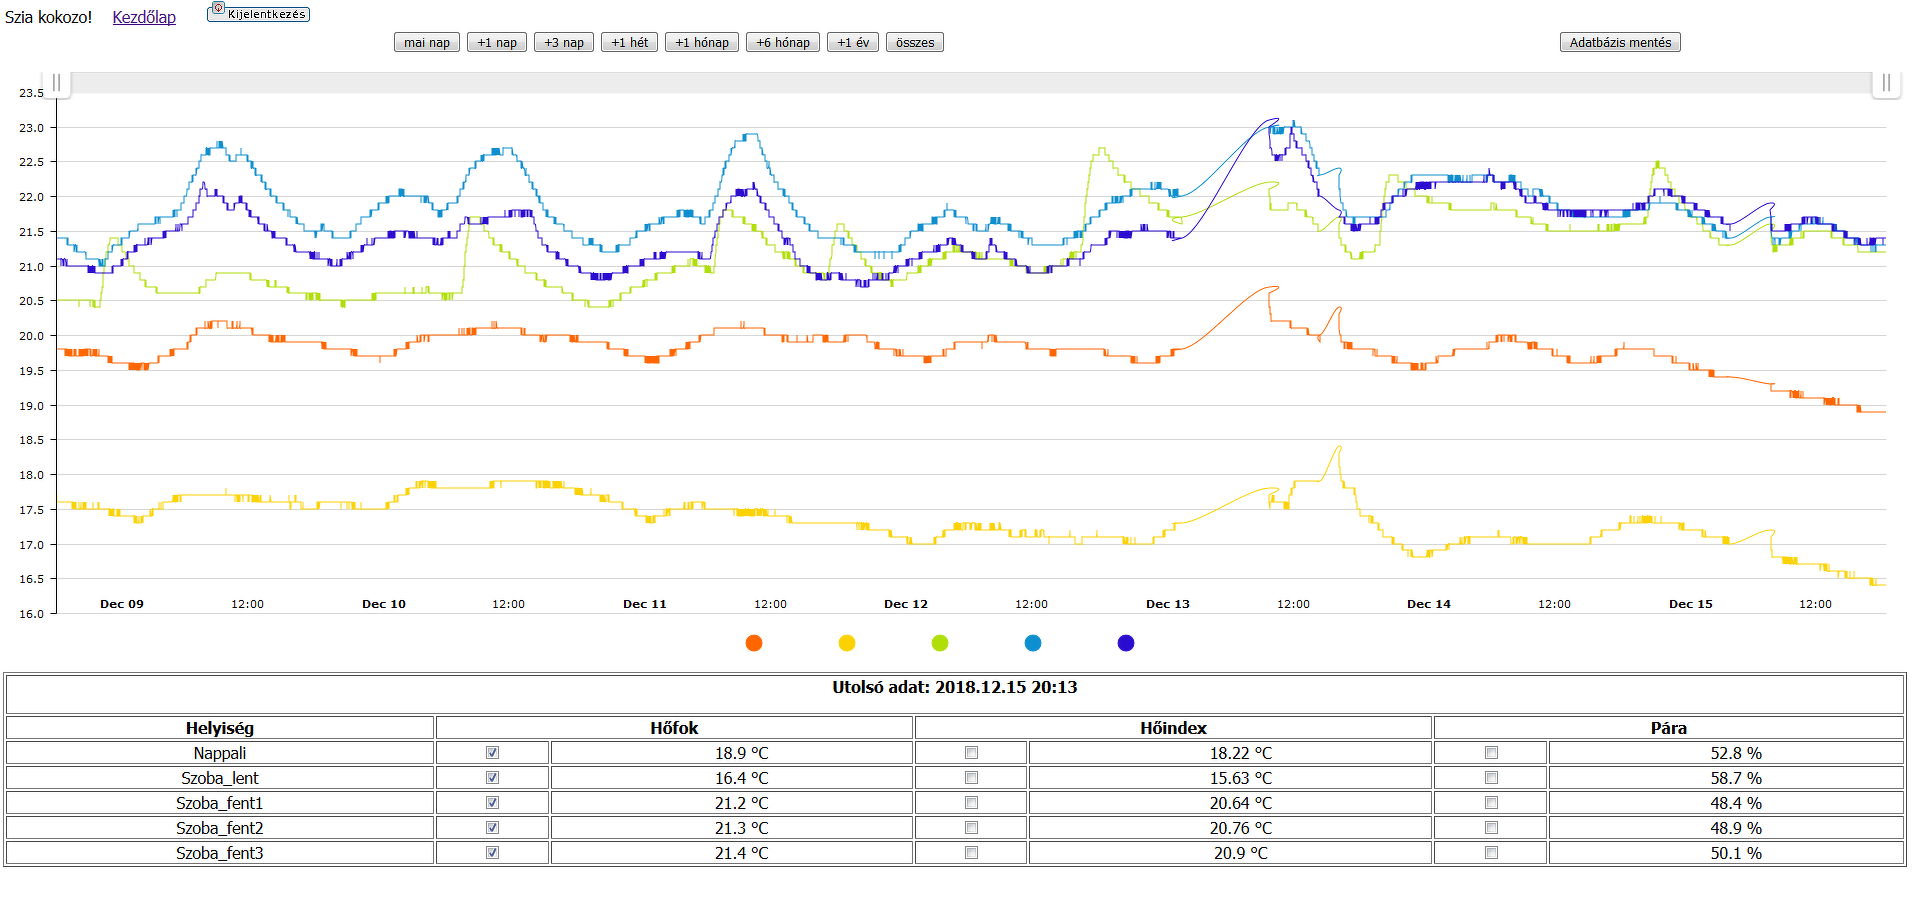Click the orange legend dot
Screen dimensions: 1914x909
(x=754, y=643)
